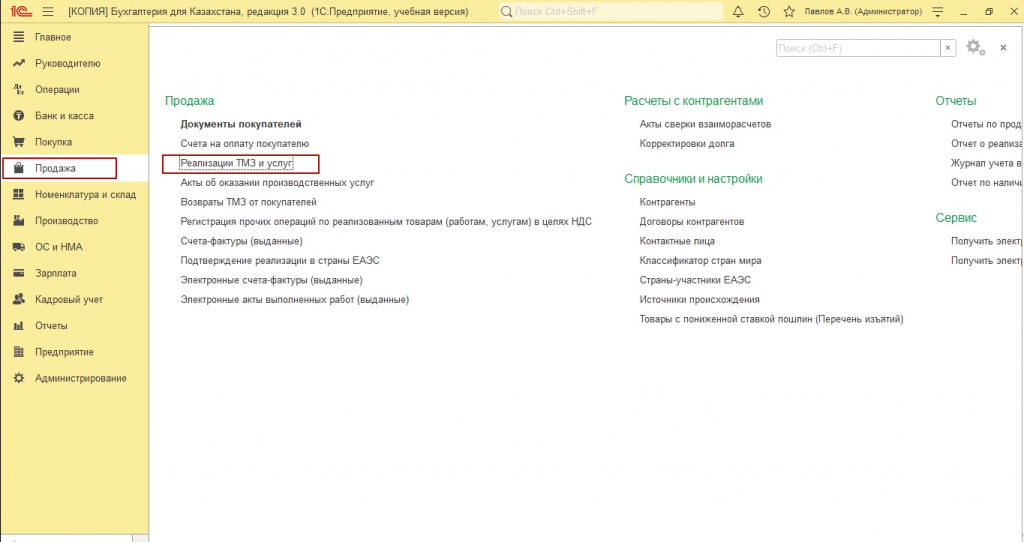Click the Зарплата card icon
The height and width of the screenshot is (542, 1024).
click(19, 273)
